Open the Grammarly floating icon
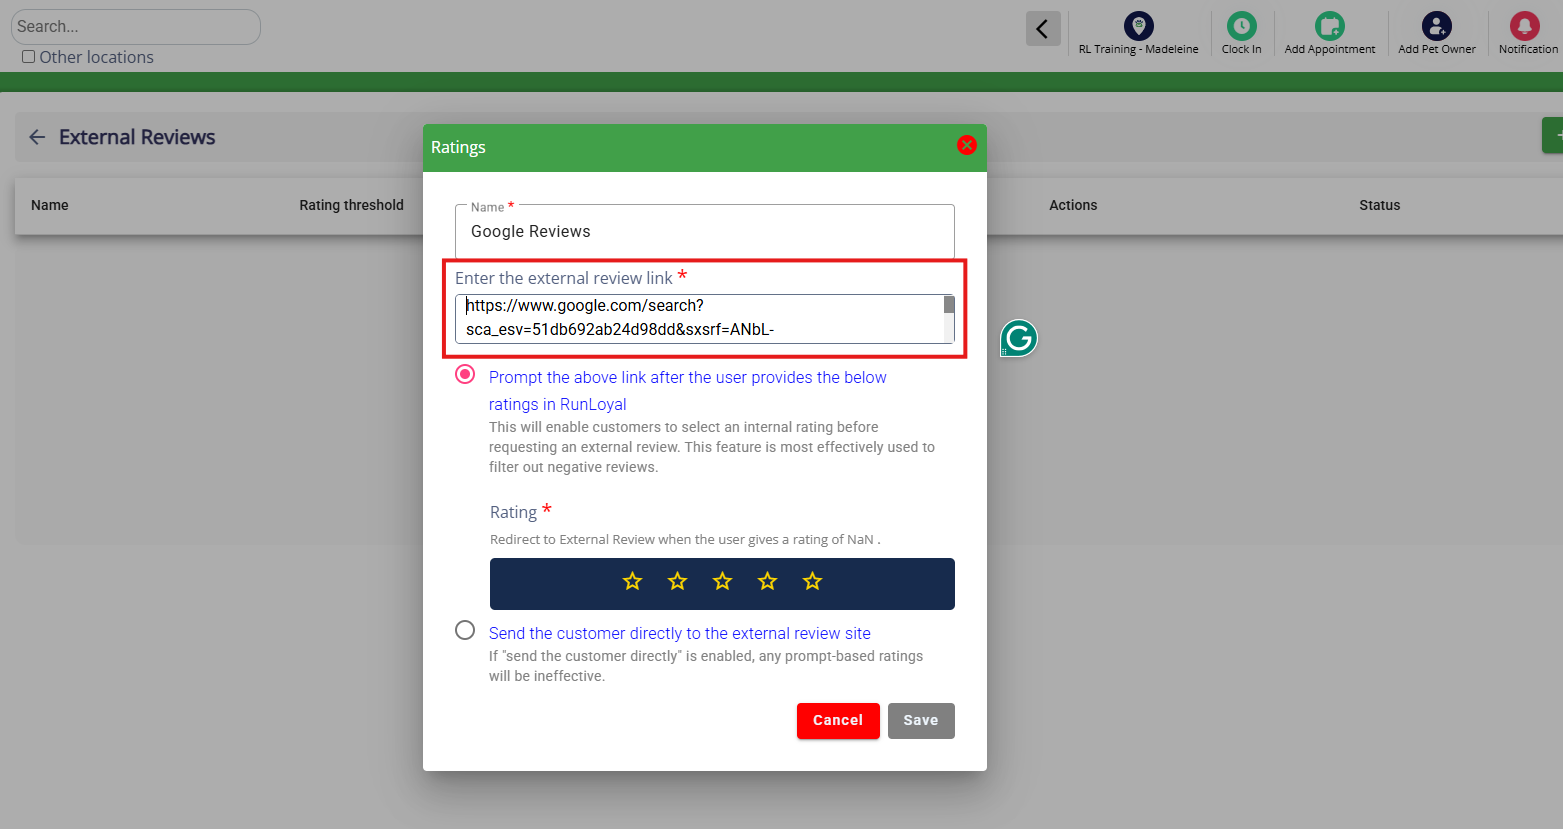This screenshot has height=829, width=1563. [1019, 339]
